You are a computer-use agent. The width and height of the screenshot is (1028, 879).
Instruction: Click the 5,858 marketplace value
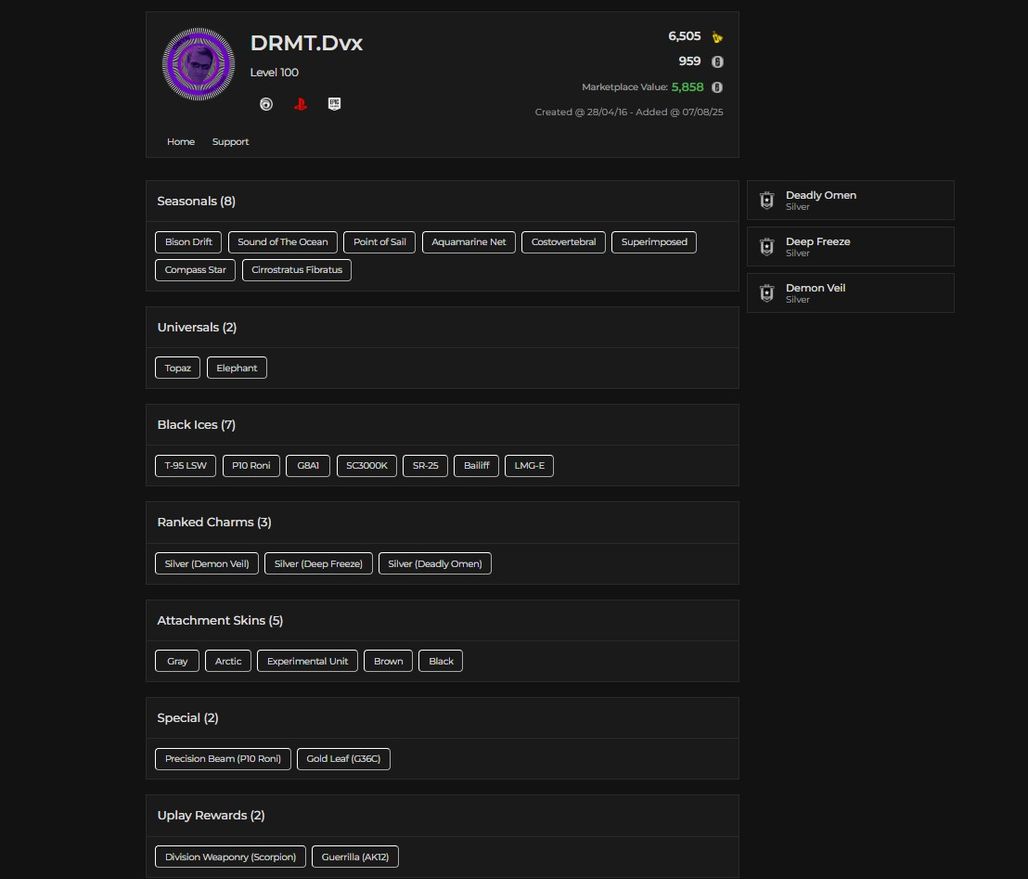coord(687,87)
